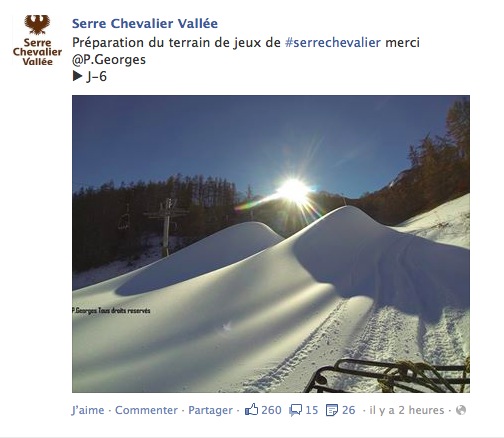
Task: Open the 'il y a 2 heures' timestamp
Action: tap(407, 410)
